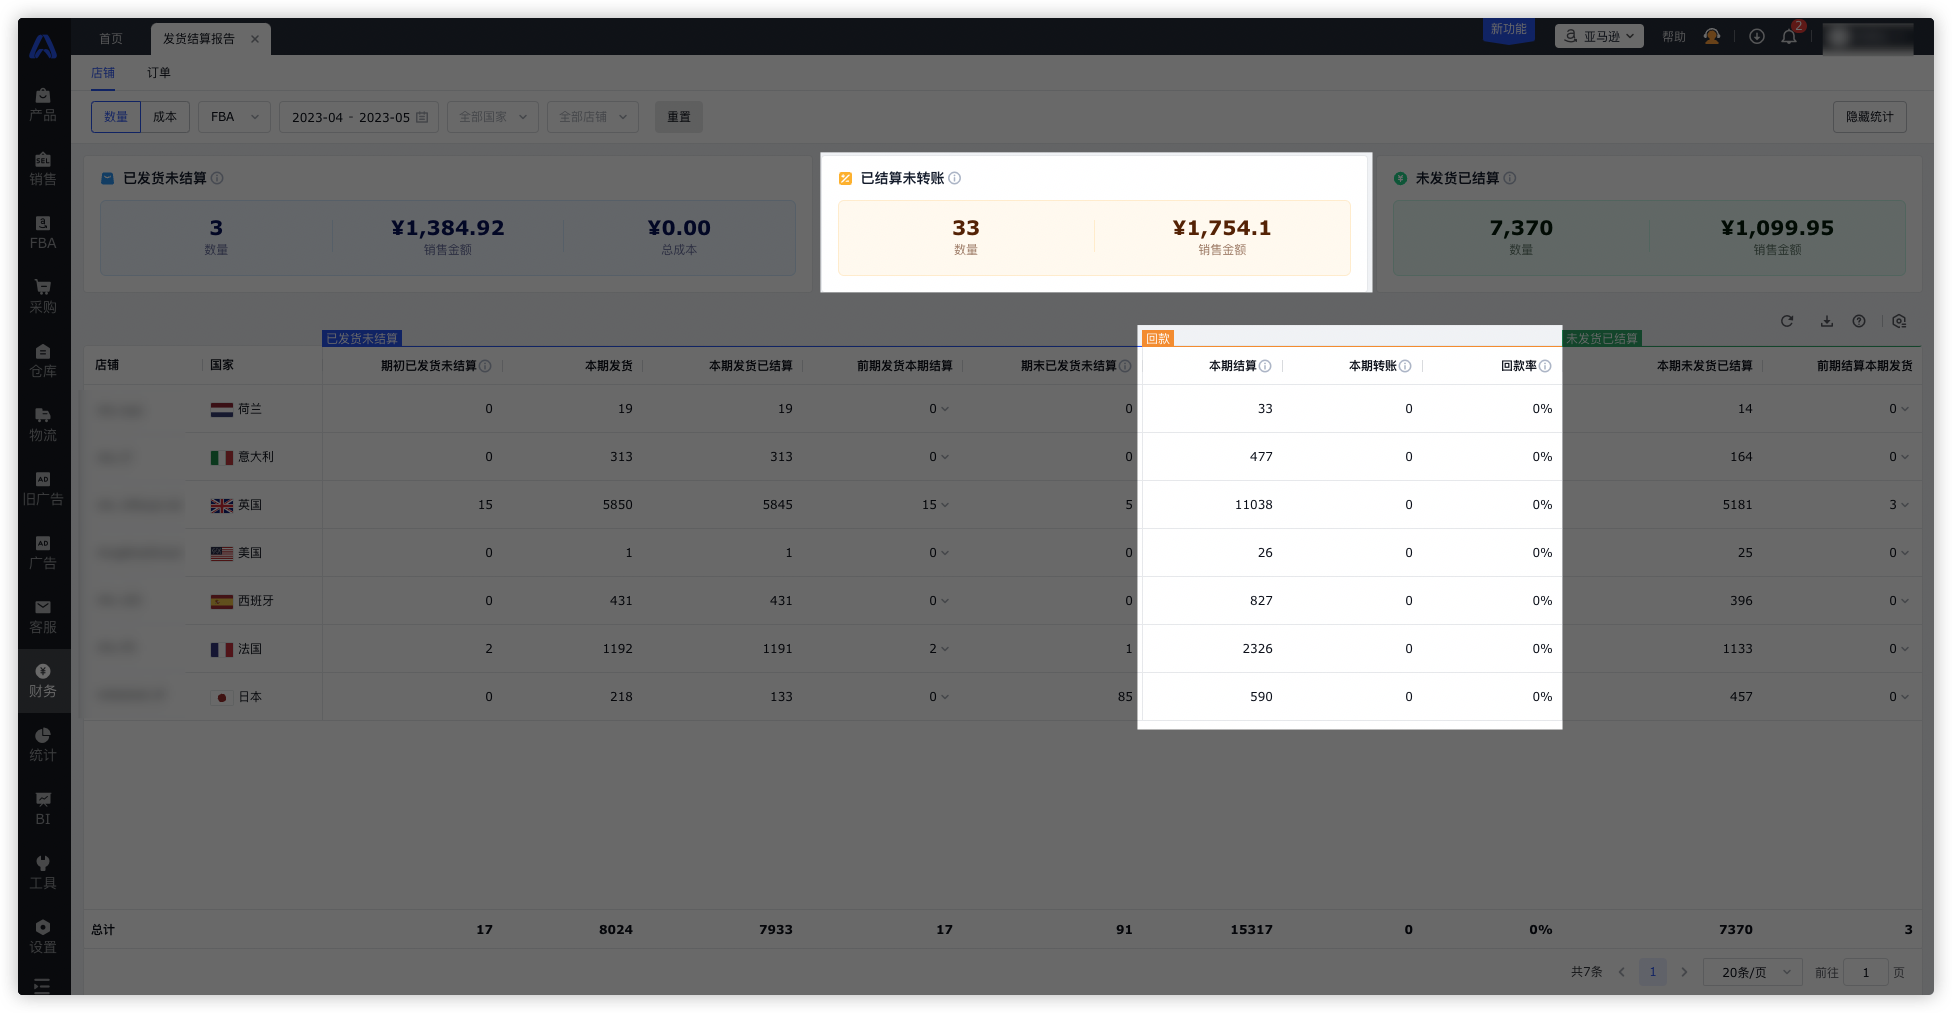The width and height of the screenshot is (1952, 1013).
Task: Open the FBA type dropdown
Action: [234, 117]
